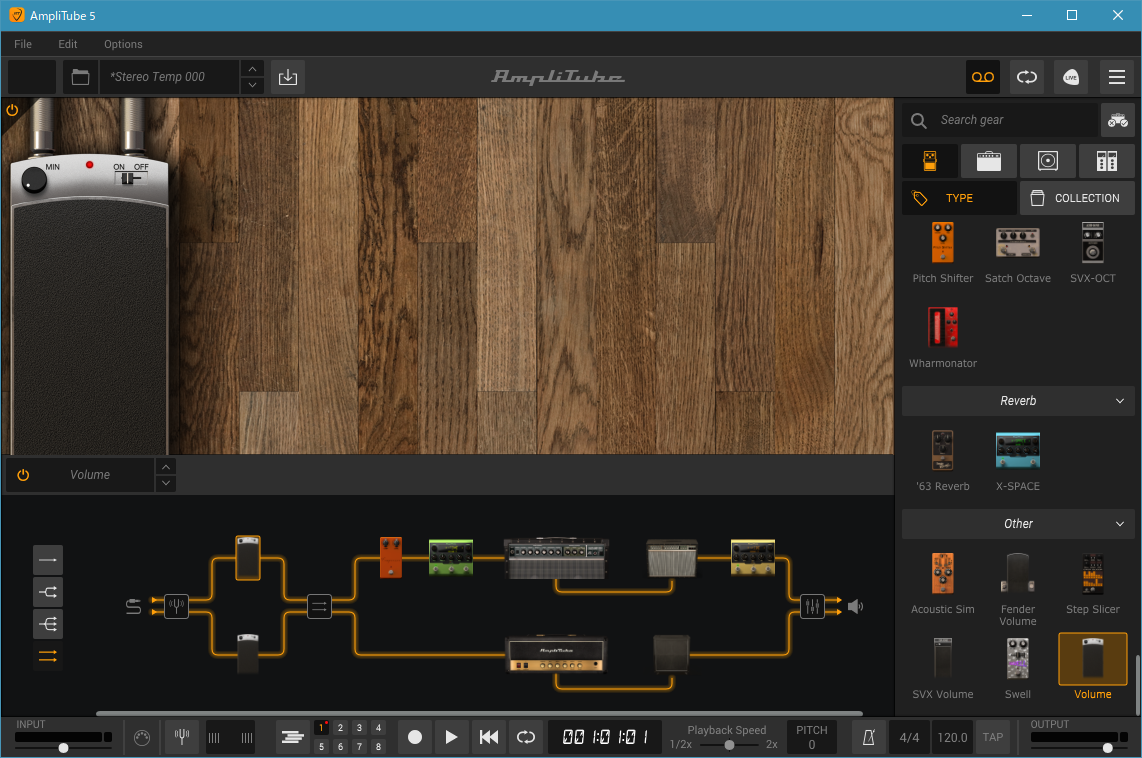Go to previous preset with up arrow

click(x=252, y=68)
